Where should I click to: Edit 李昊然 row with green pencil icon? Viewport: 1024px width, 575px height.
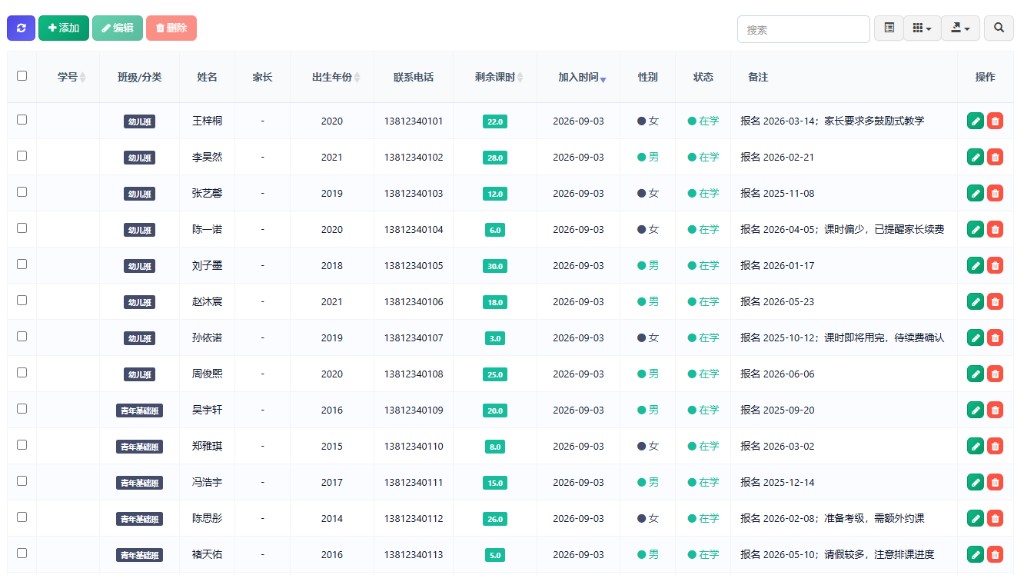pyautogui.click(x=975, y=157)
